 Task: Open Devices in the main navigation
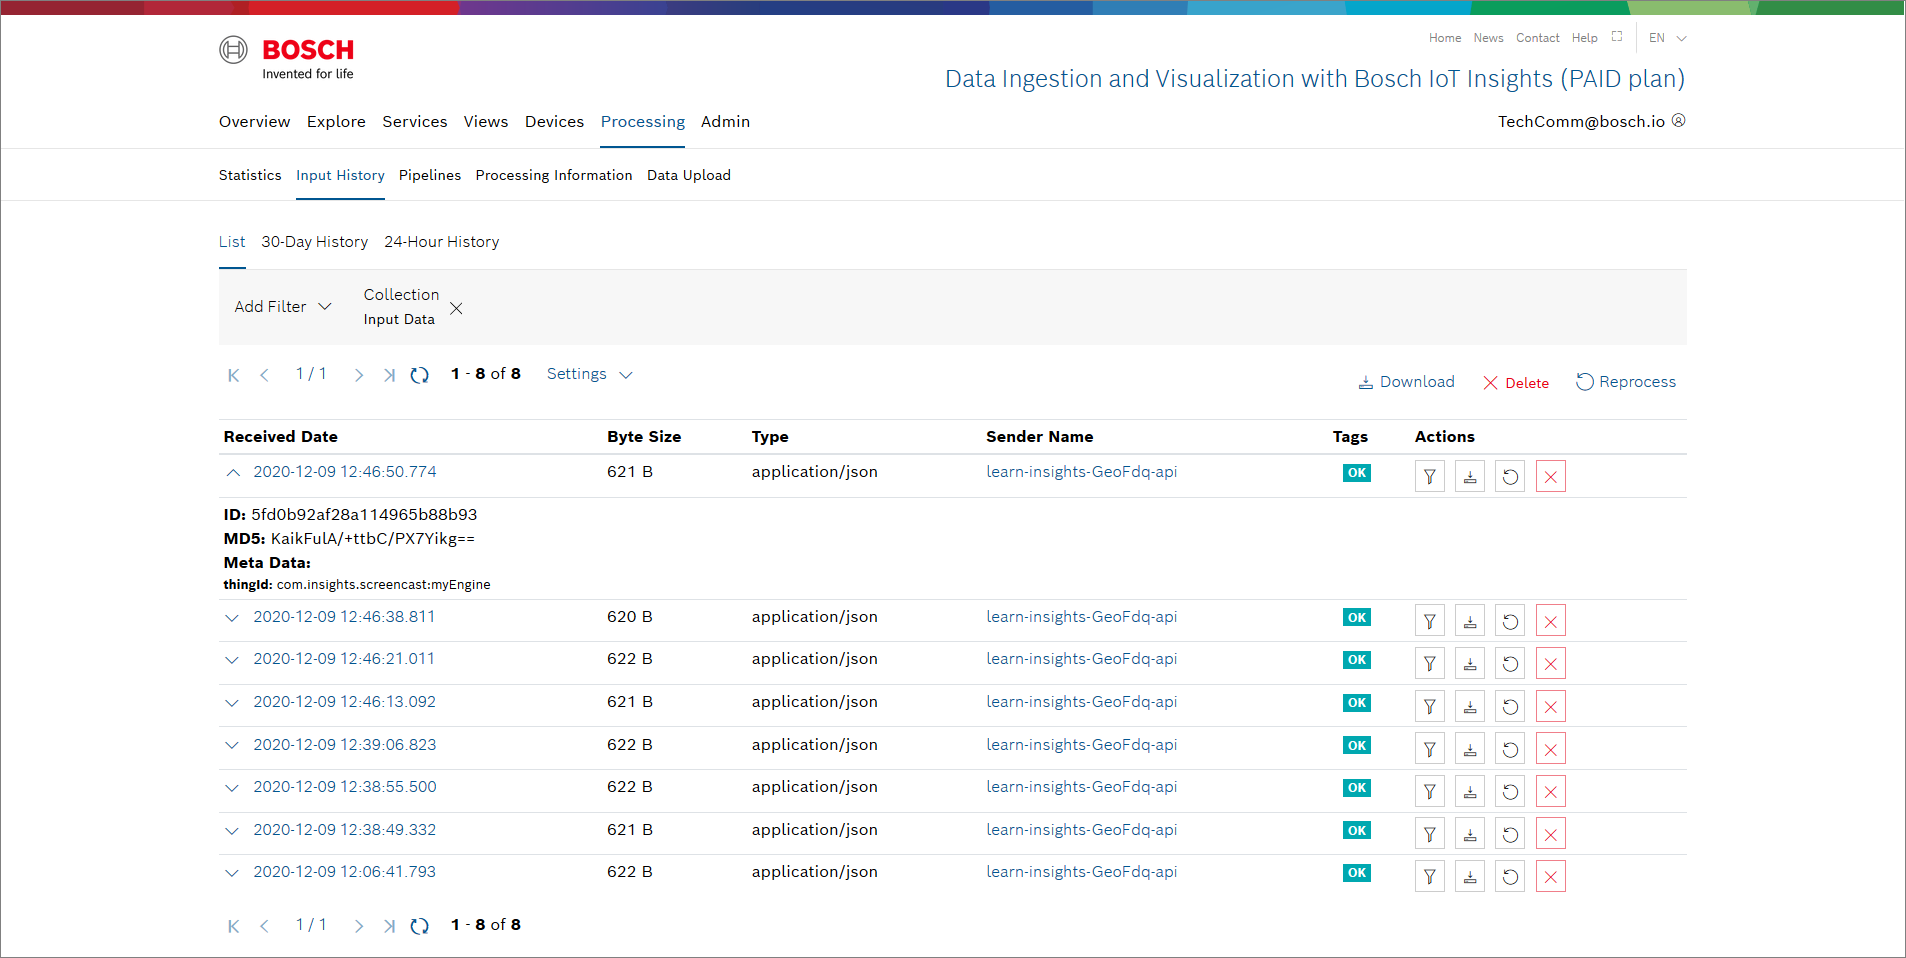[x=554, y=122]
